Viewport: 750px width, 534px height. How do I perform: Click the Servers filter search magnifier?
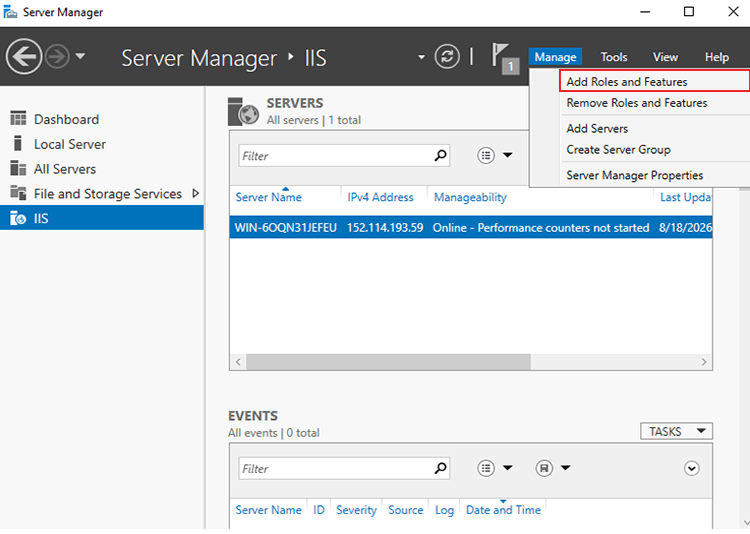tap(440, 156)
